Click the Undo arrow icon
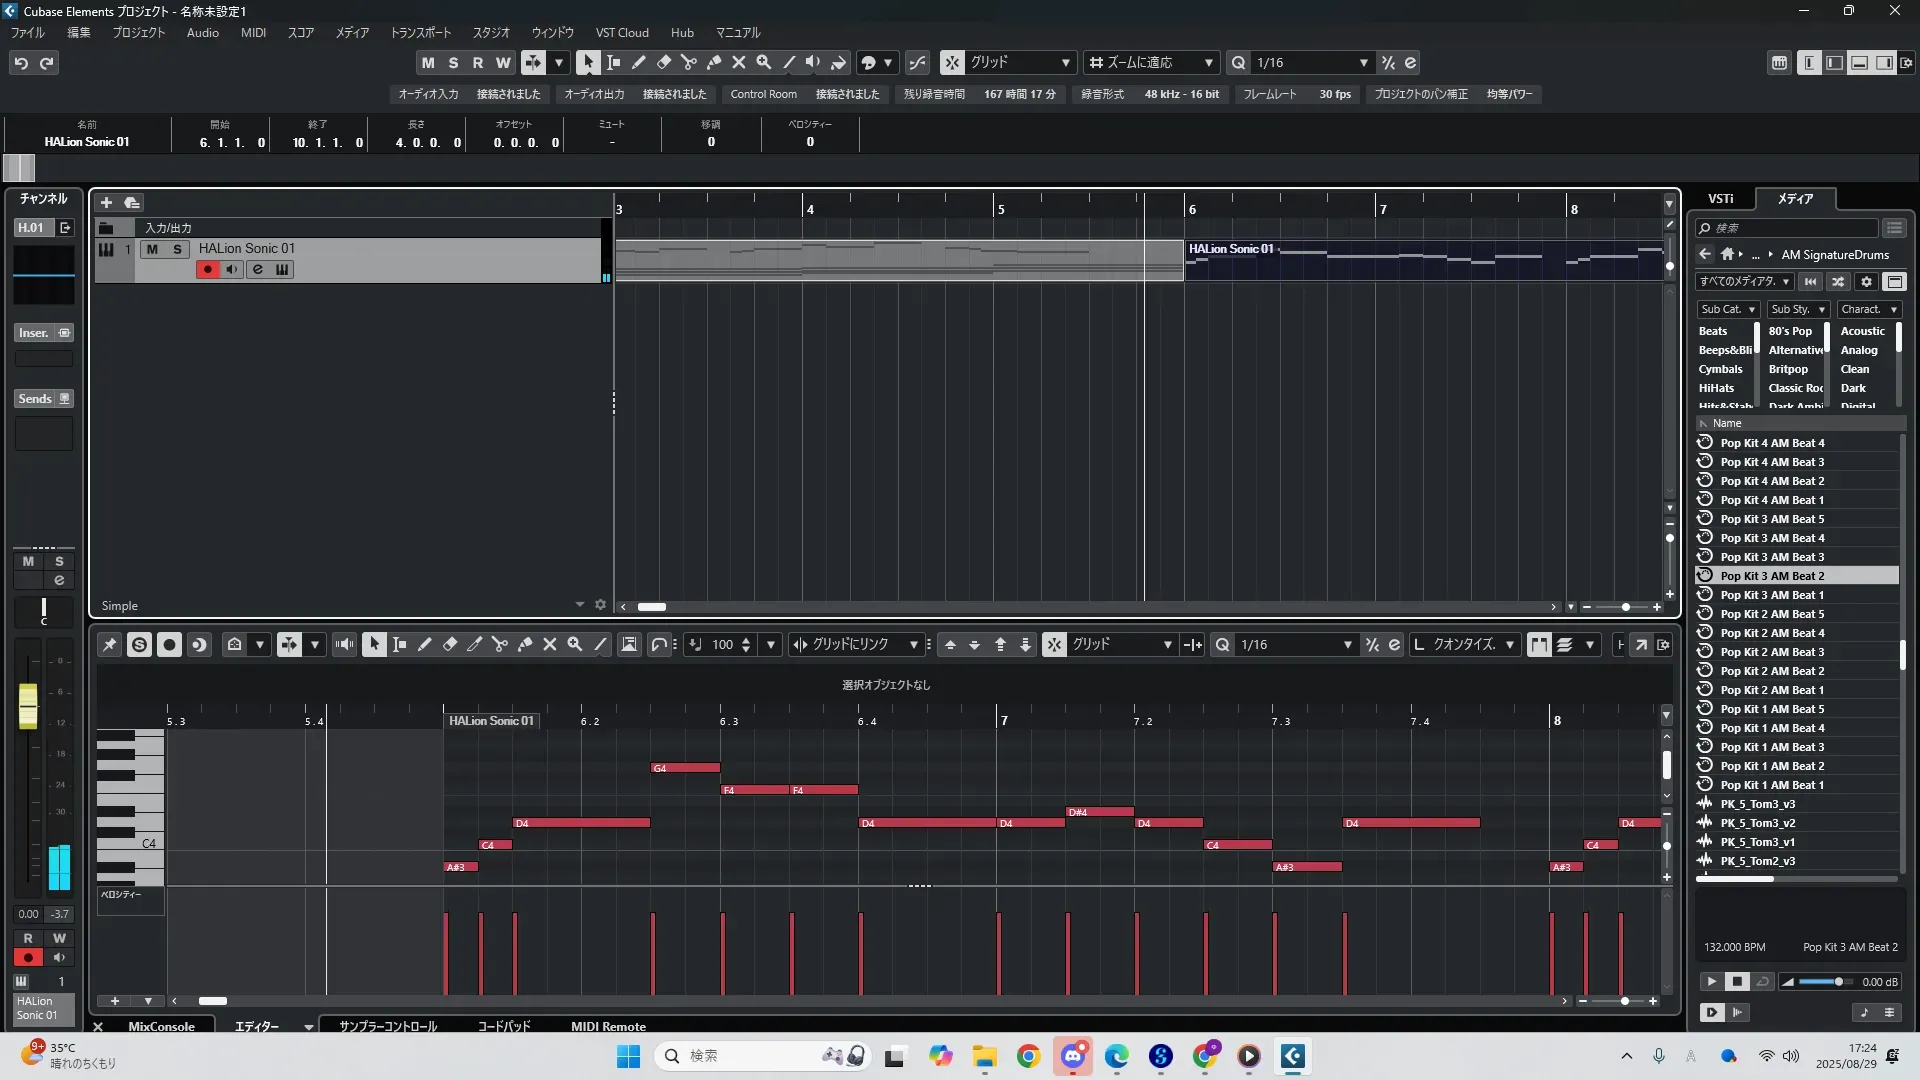 [x=21, y=63]
